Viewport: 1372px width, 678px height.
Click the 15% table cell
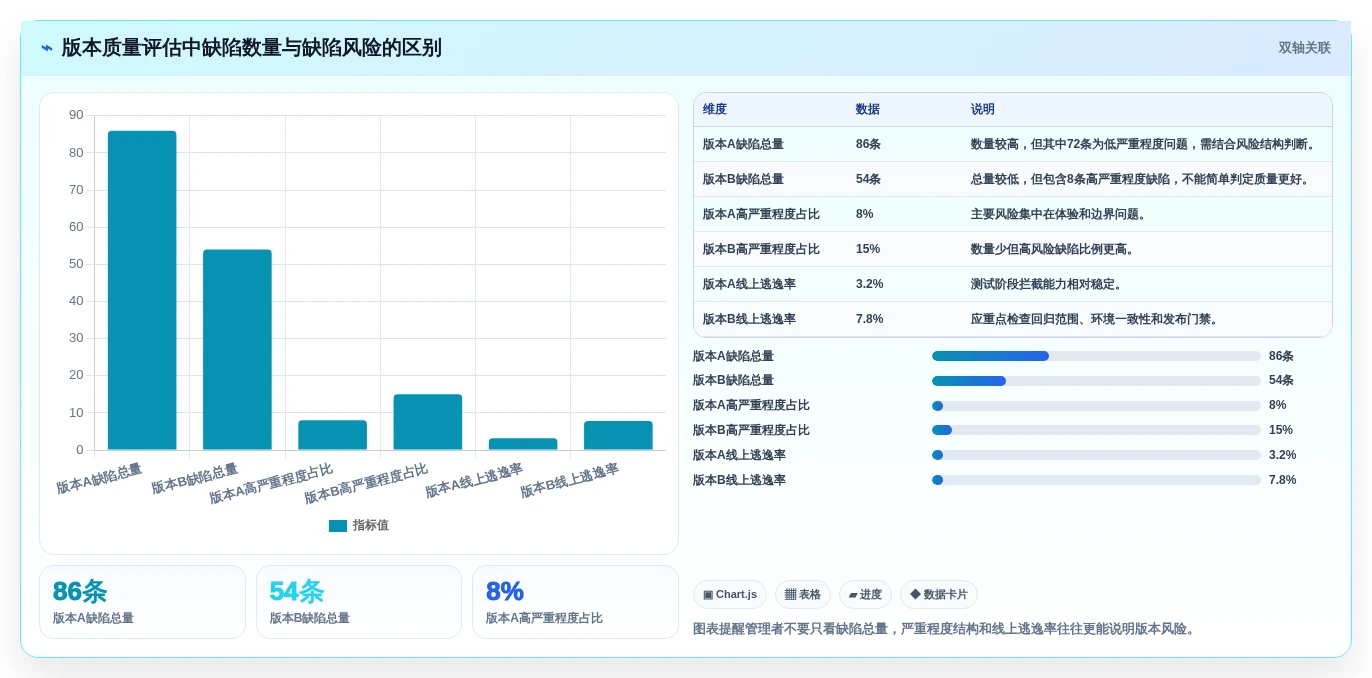[x=868, y=249]
